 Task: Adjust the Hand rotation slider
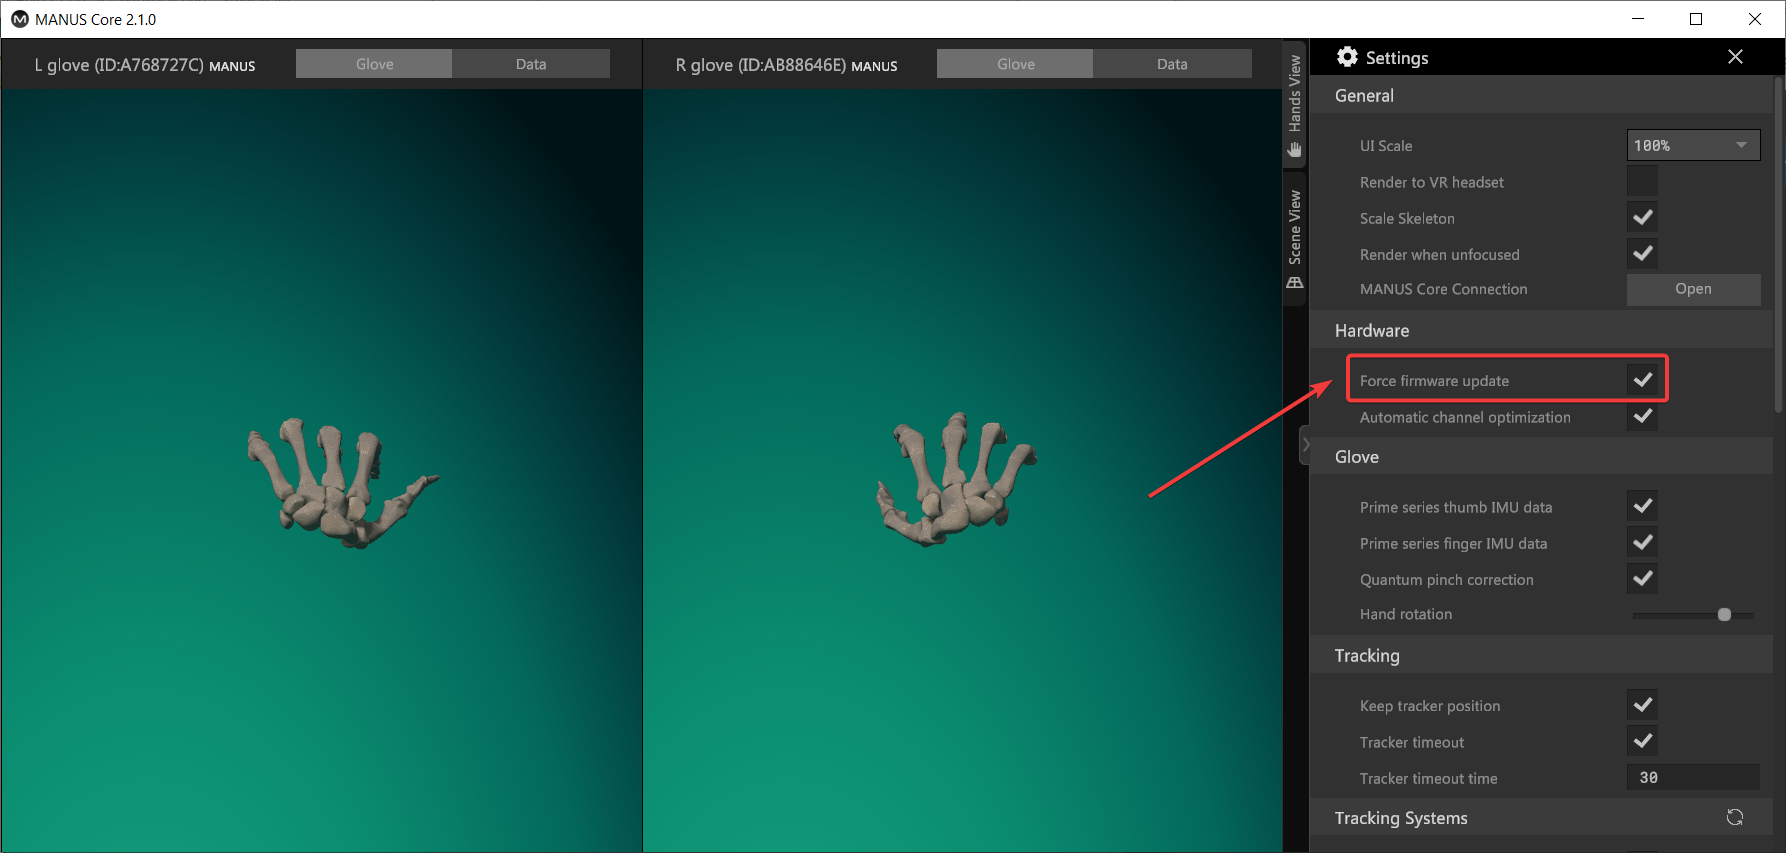1724,615
